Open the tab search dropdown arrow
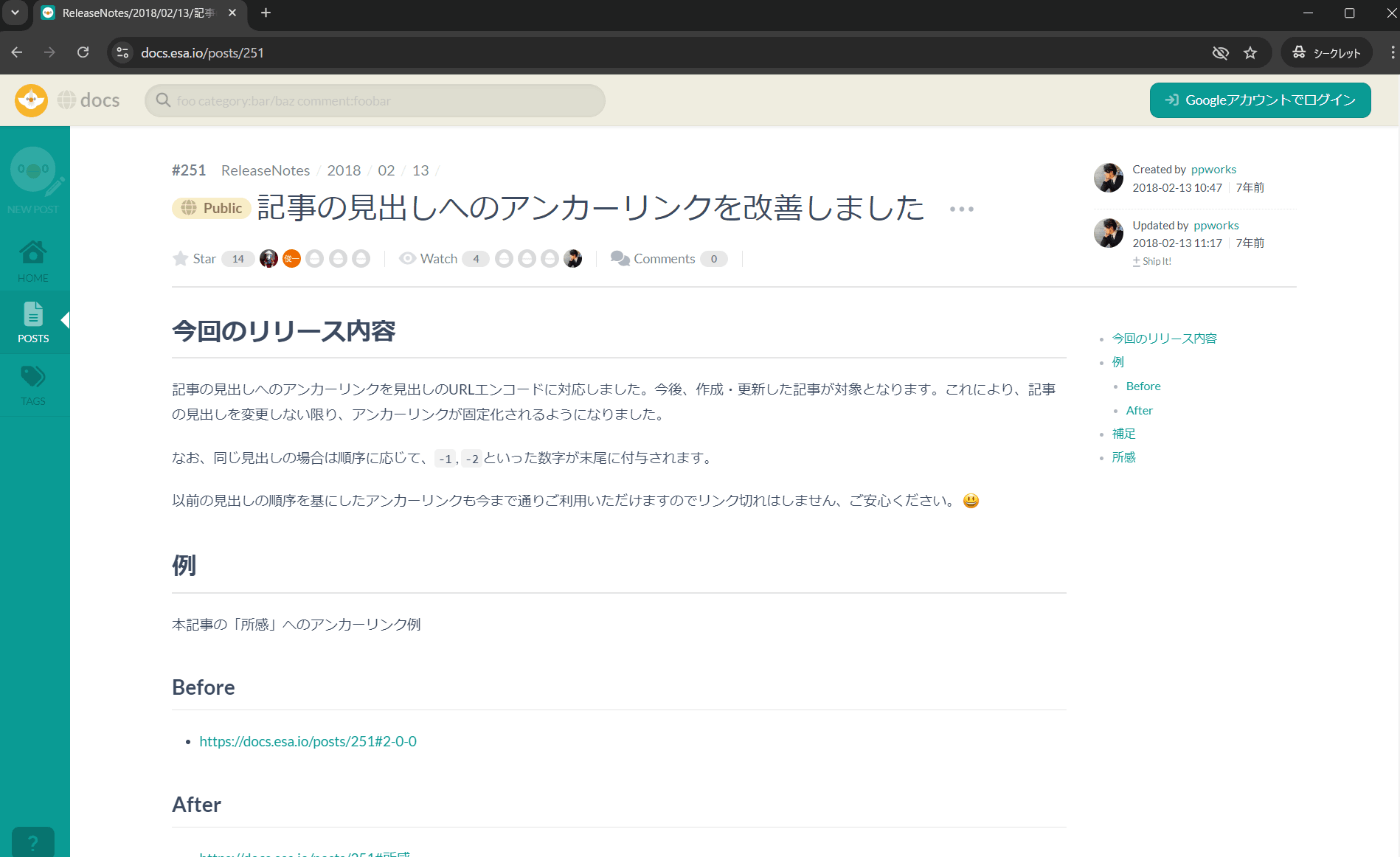 (x=14, y=13)
